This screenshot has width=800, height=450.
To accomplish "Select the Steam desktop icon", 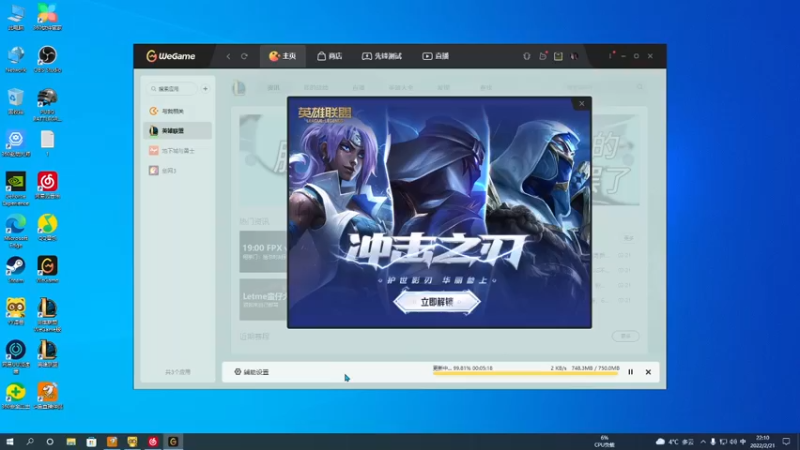I will click(x=16, y=270).
